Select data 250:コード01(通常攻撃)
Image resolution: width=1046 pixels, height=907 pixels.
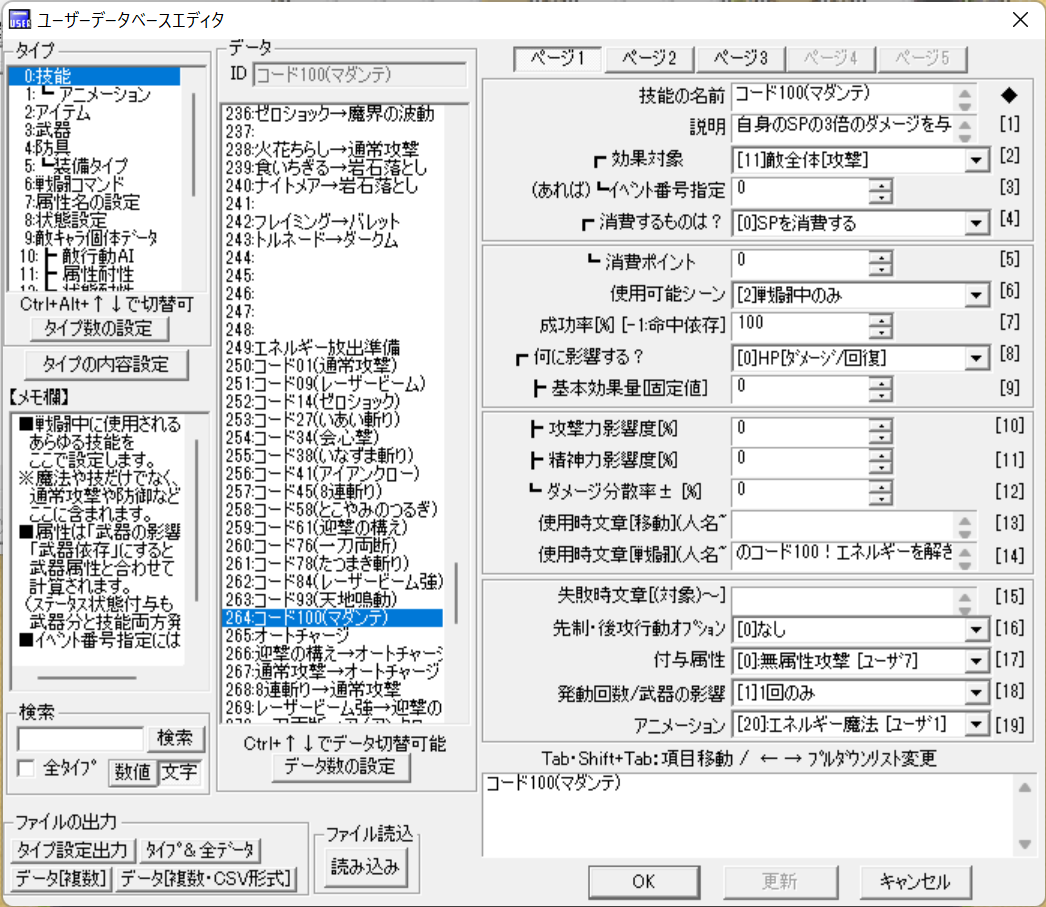point(332,365)
